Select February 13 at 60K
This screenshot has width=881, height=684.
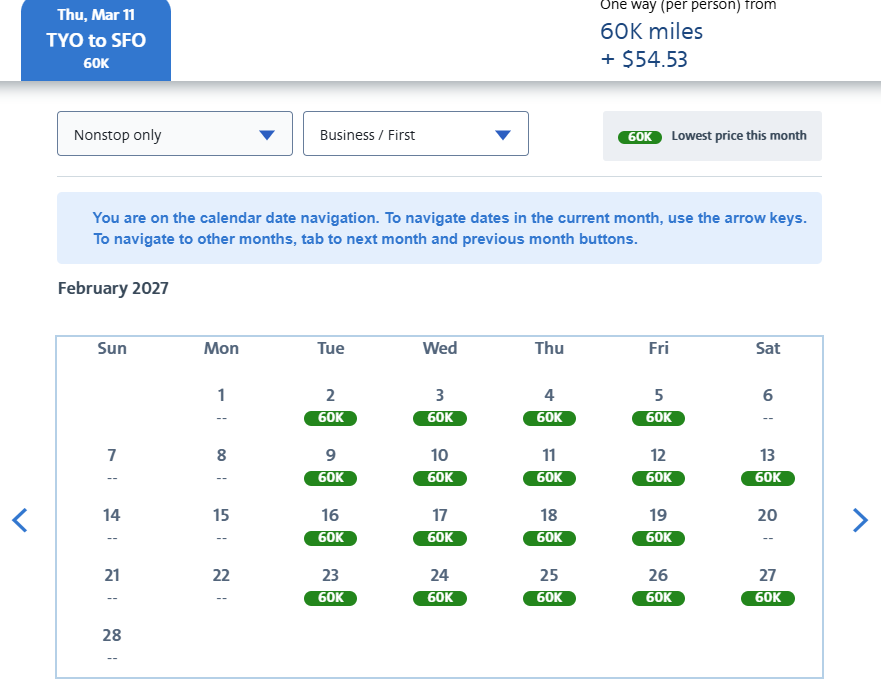768,466
